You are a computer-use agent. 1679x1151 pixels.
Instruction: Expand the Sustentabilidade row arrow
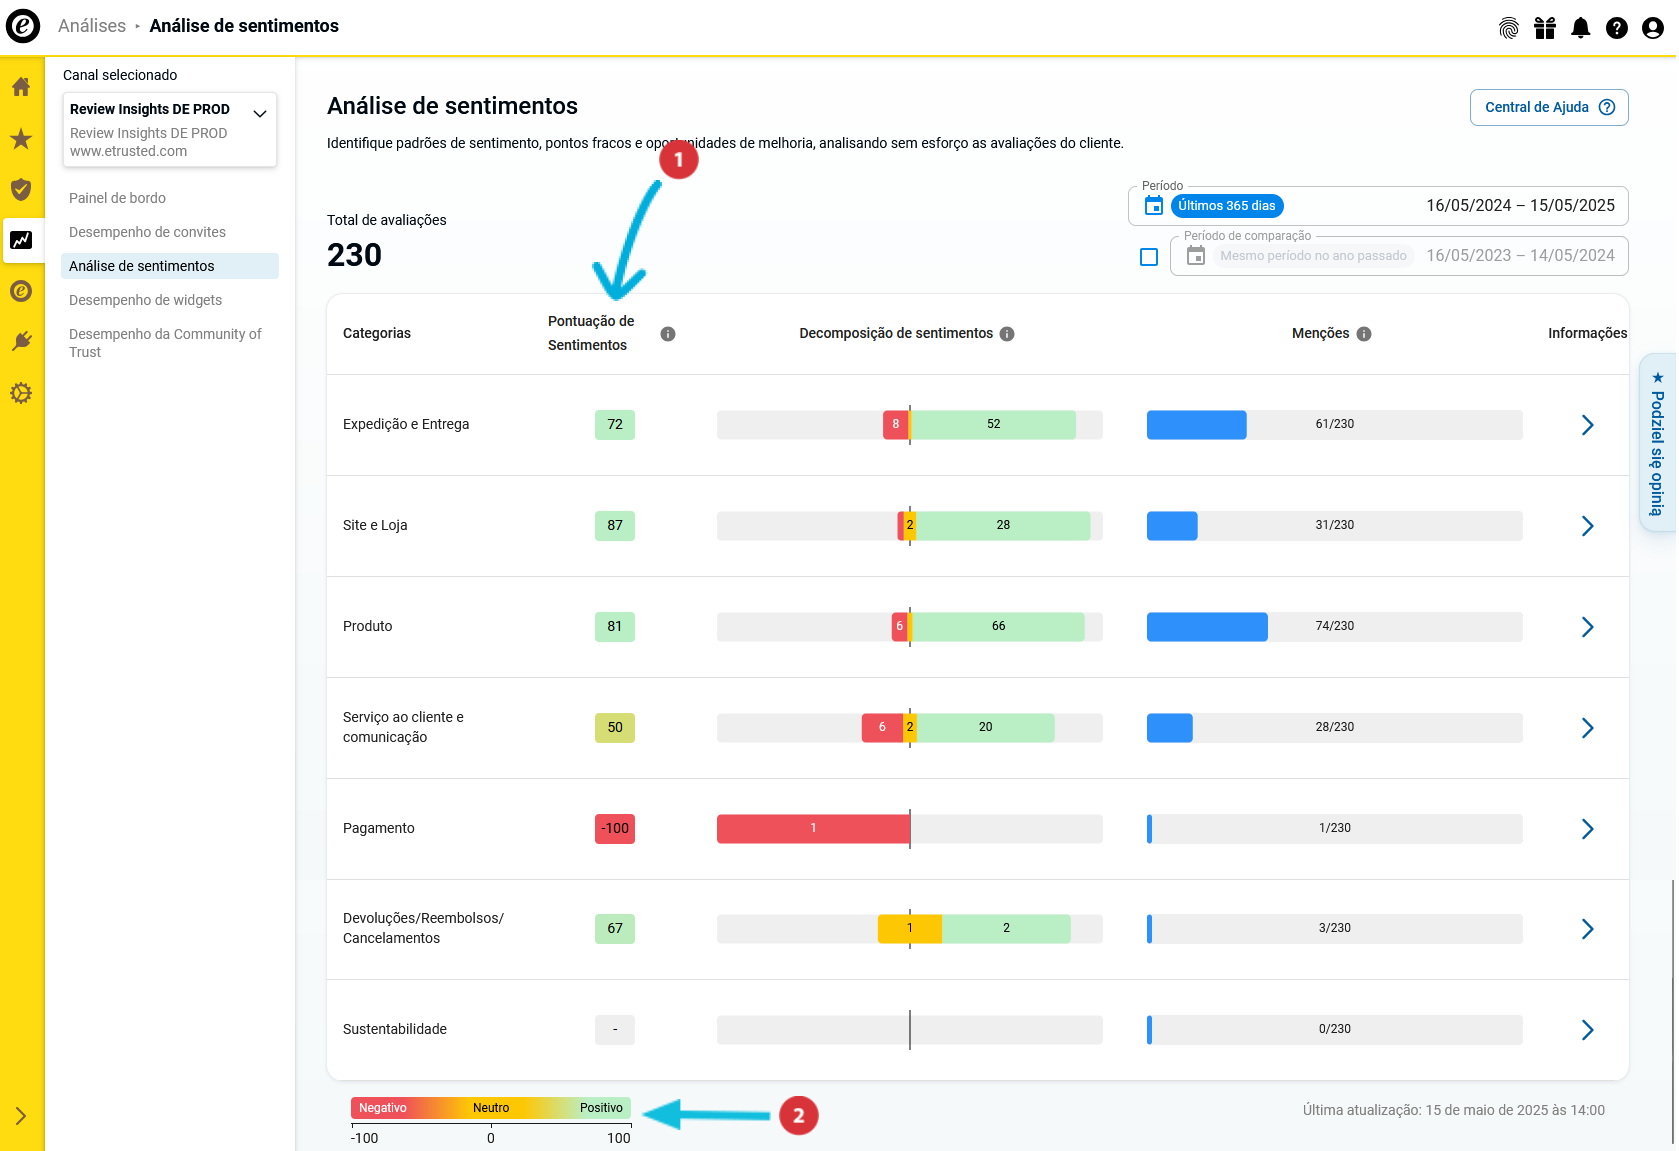pos(1587,1030)
